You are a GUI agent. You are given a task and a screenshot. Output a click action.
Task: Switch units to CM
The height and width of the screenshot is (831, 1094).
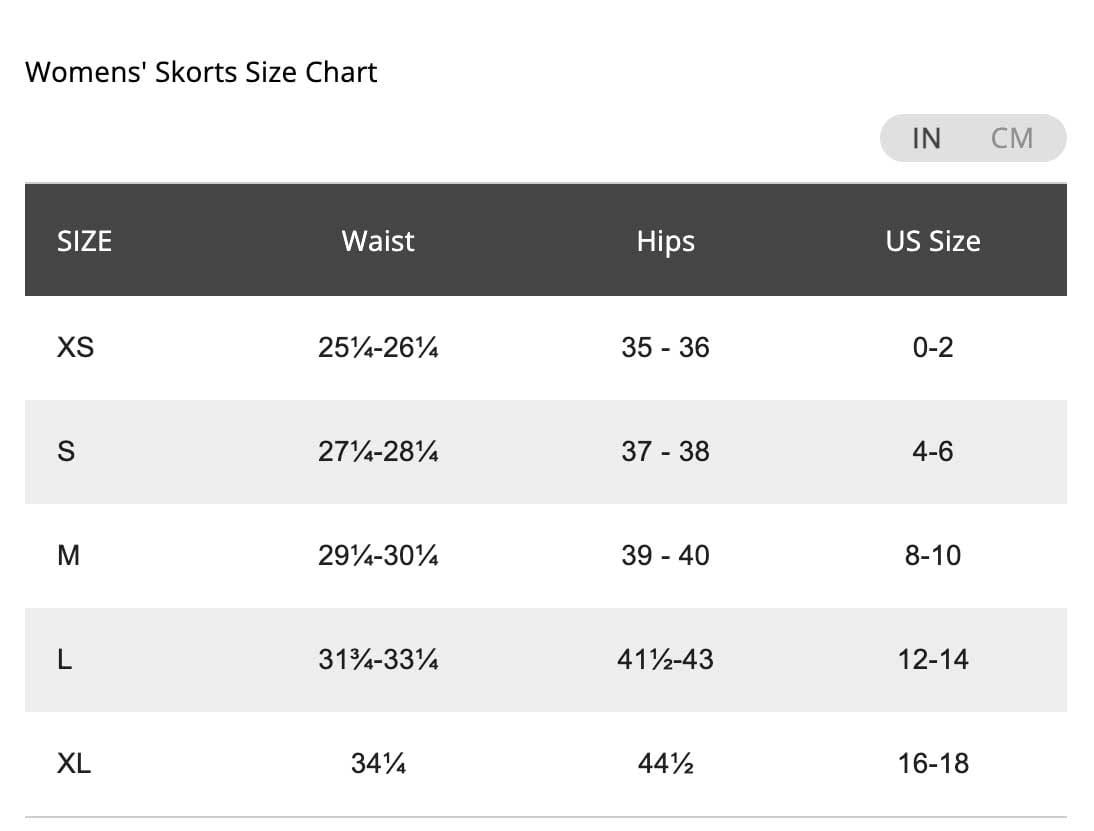tap(1011, 138)
